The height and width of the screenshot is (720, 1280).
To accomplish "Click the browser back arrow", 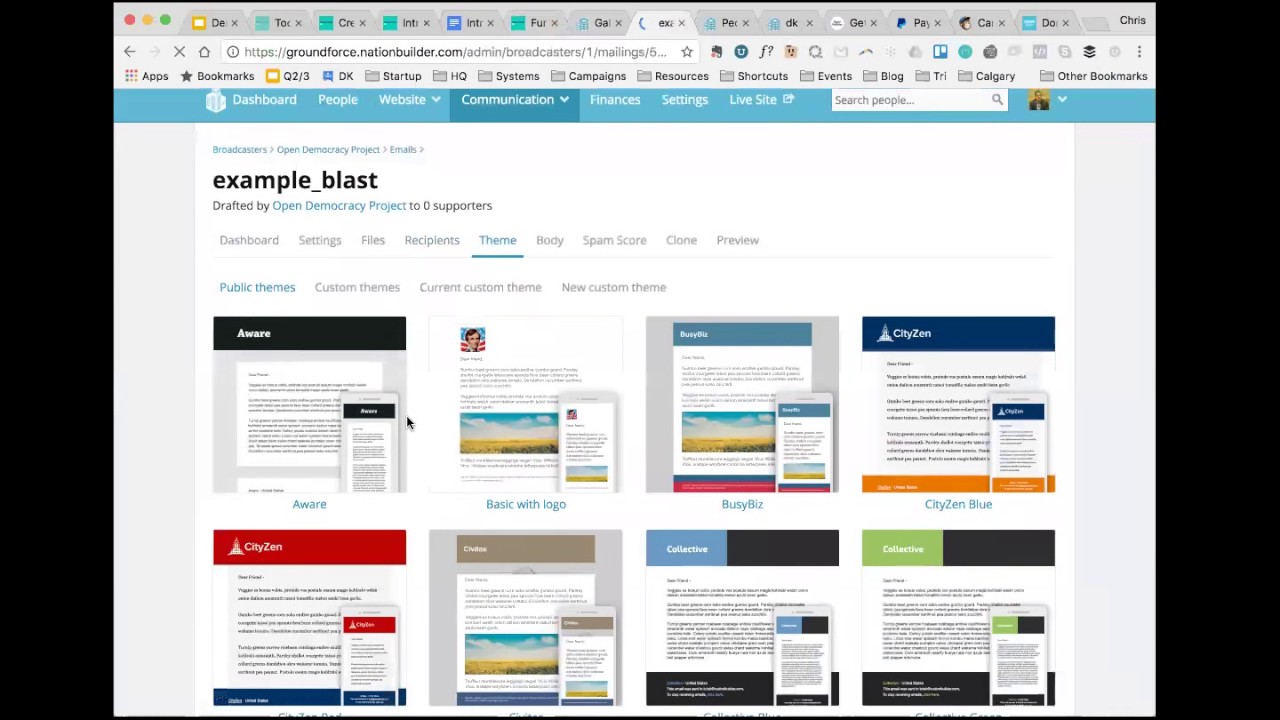I will coord(130,52).
